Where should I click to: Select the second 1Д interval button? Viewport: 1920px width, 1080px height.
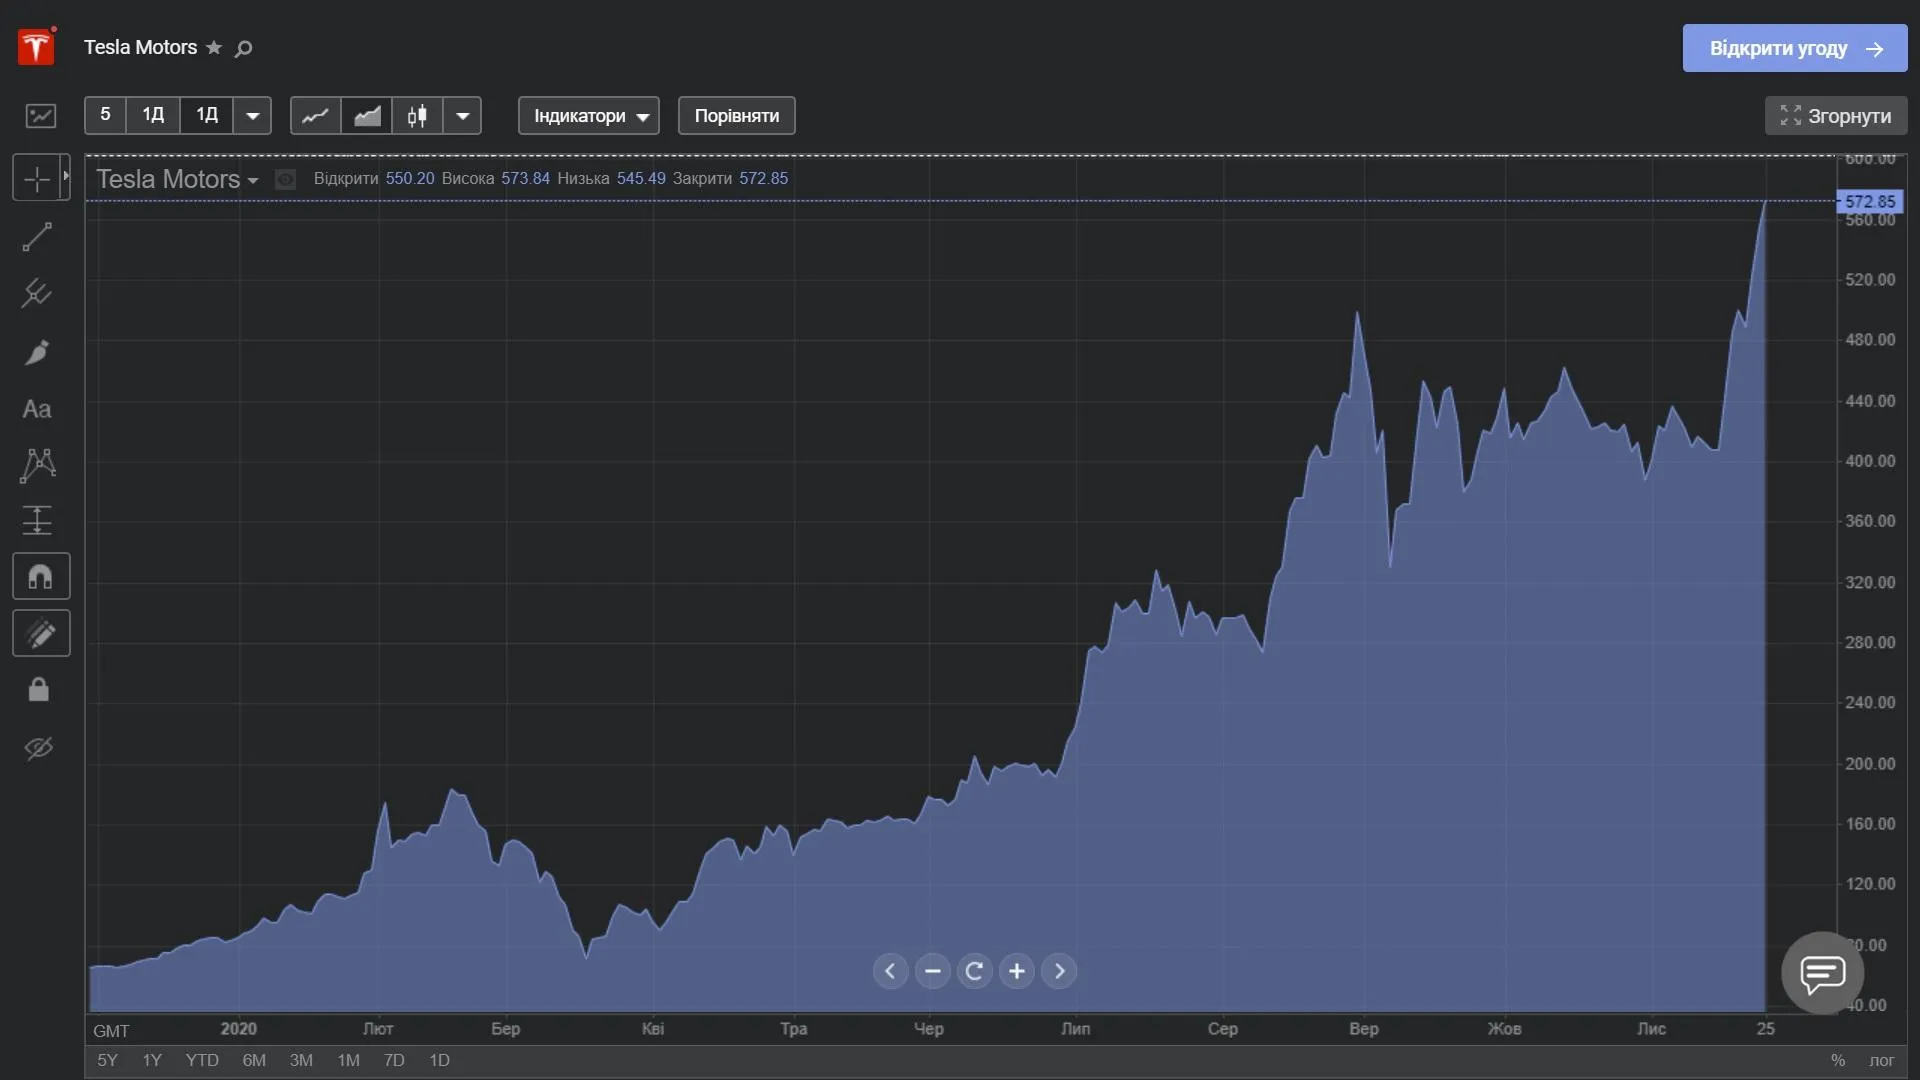coord(207,116)
